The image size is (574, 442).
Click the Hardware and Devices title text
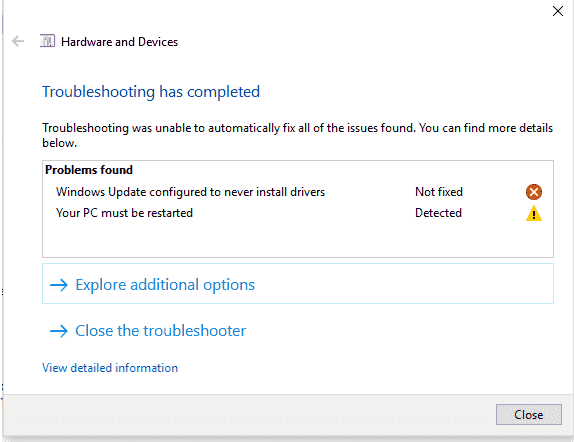pyautogui.click(x=119, y=42)
